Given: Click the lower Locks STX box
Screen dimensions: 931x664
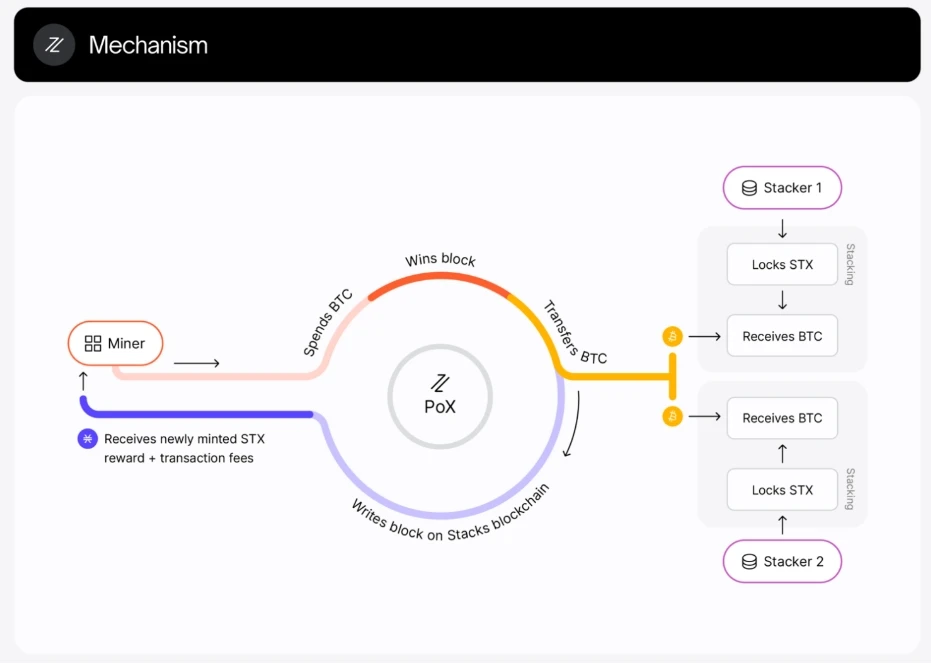Looking at the screenshot, I should (x=782, y=490).
